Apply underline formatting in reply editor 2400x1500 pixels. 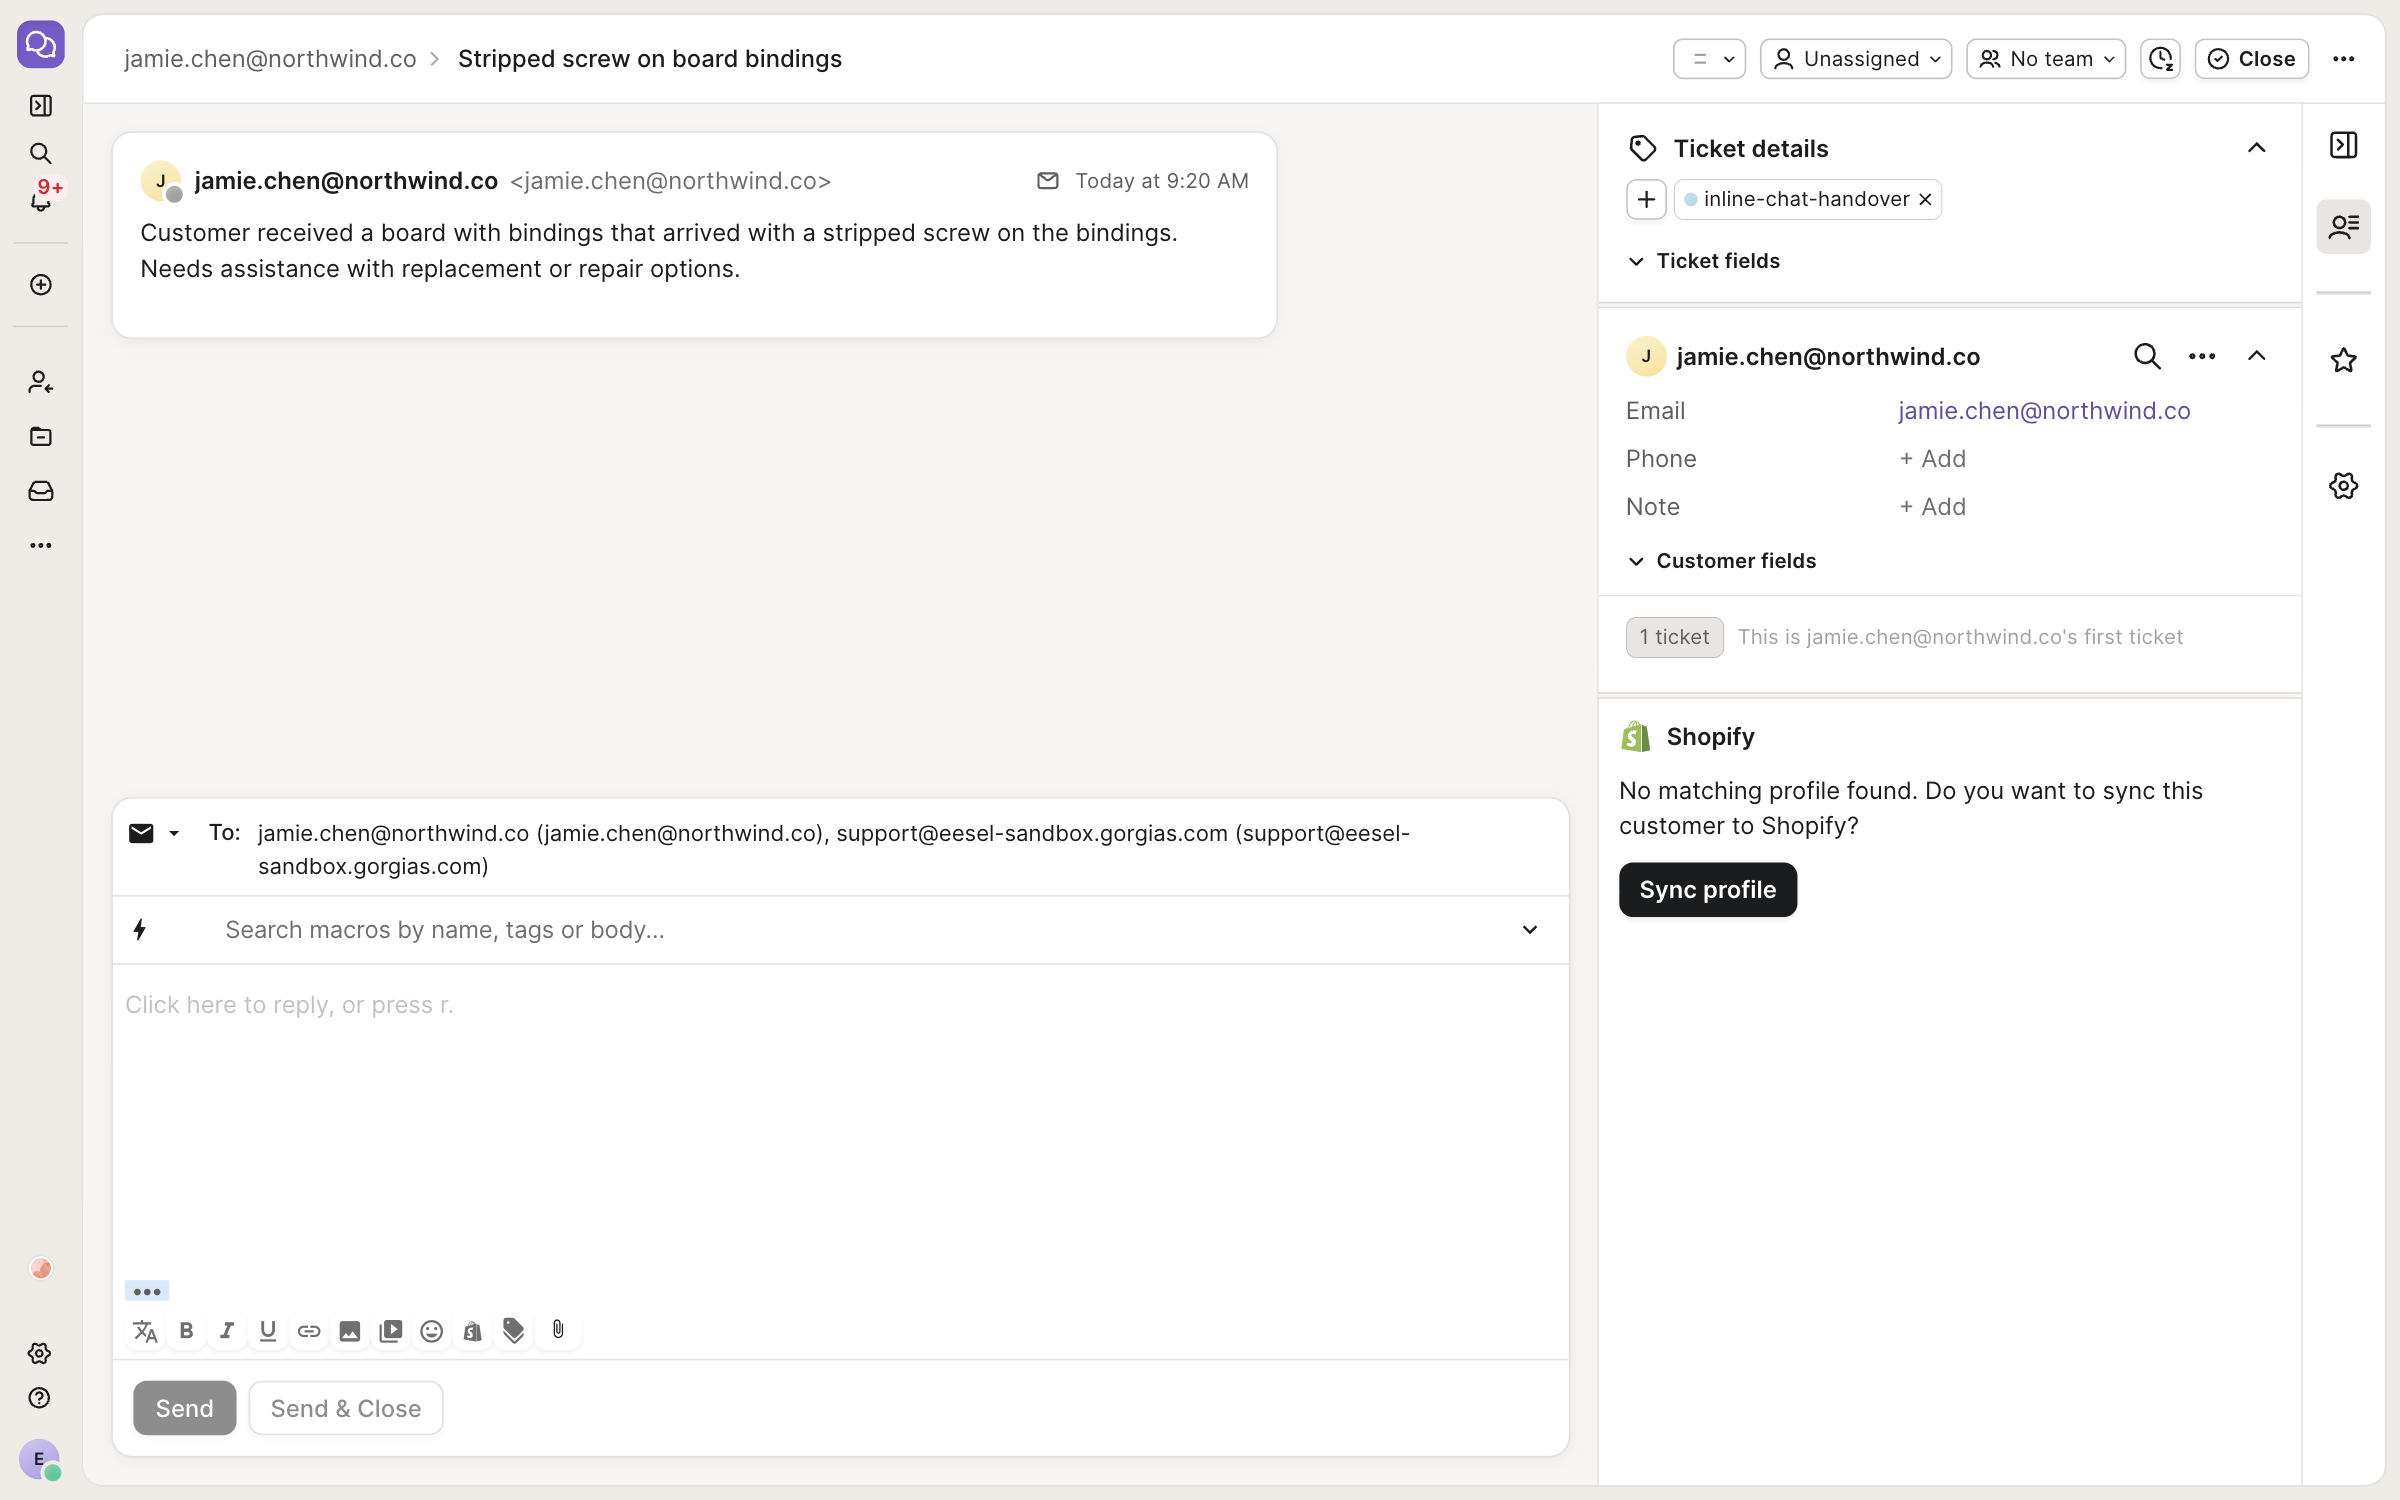click(x=268, y=1330)
